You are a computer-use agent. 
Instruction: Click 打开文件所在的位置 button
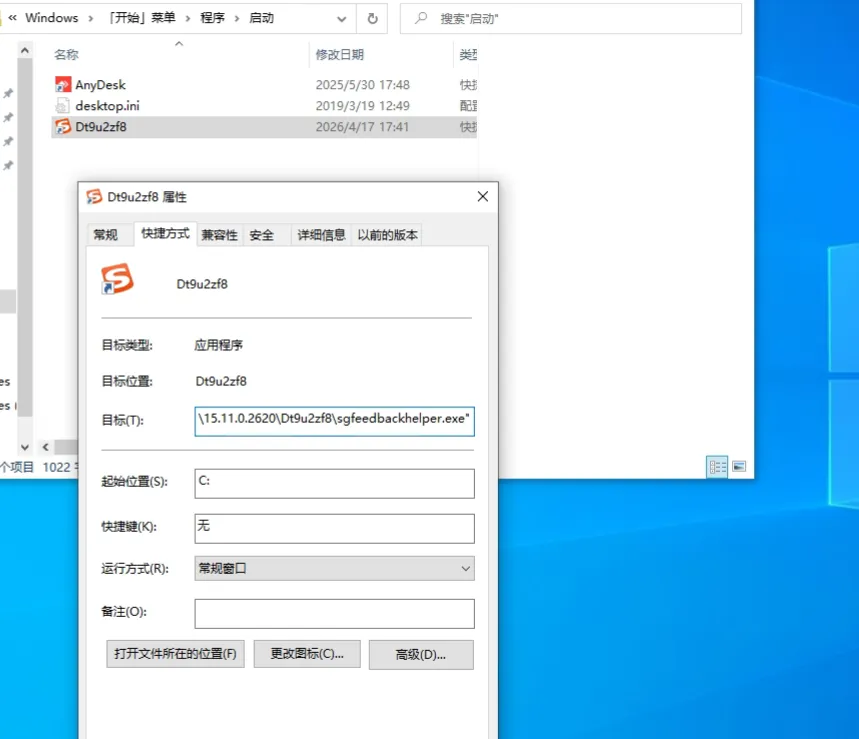pyautogui.click(x=175, y=654)
